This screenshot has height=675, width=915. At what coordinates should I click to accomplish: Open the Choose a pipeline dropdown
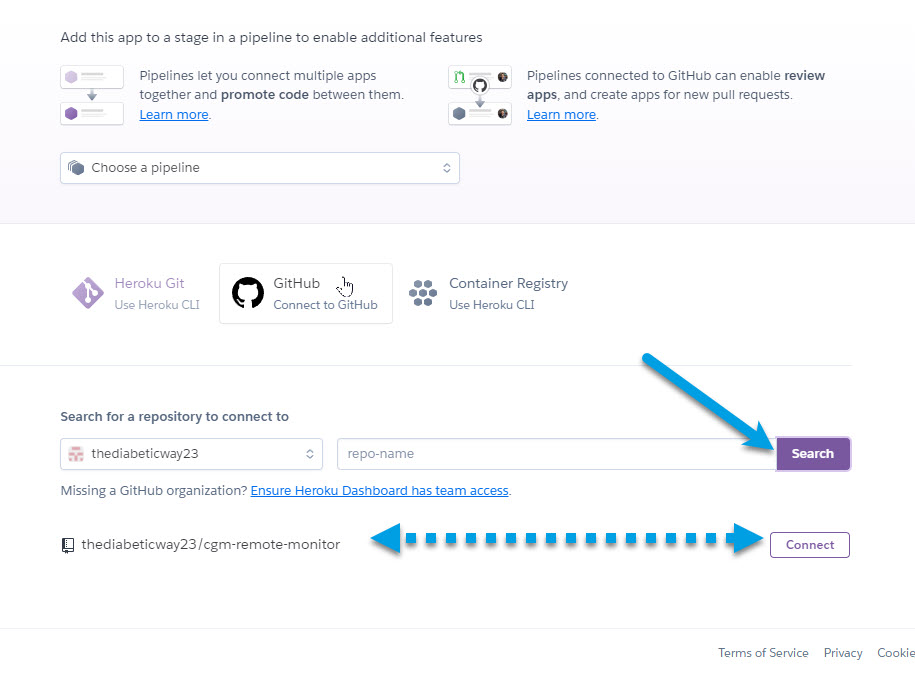coord(259,168)
